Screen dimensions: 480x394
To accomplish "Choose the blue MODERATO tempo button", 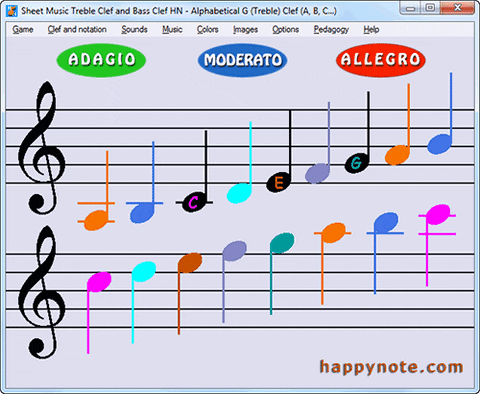I will point(242,60).
